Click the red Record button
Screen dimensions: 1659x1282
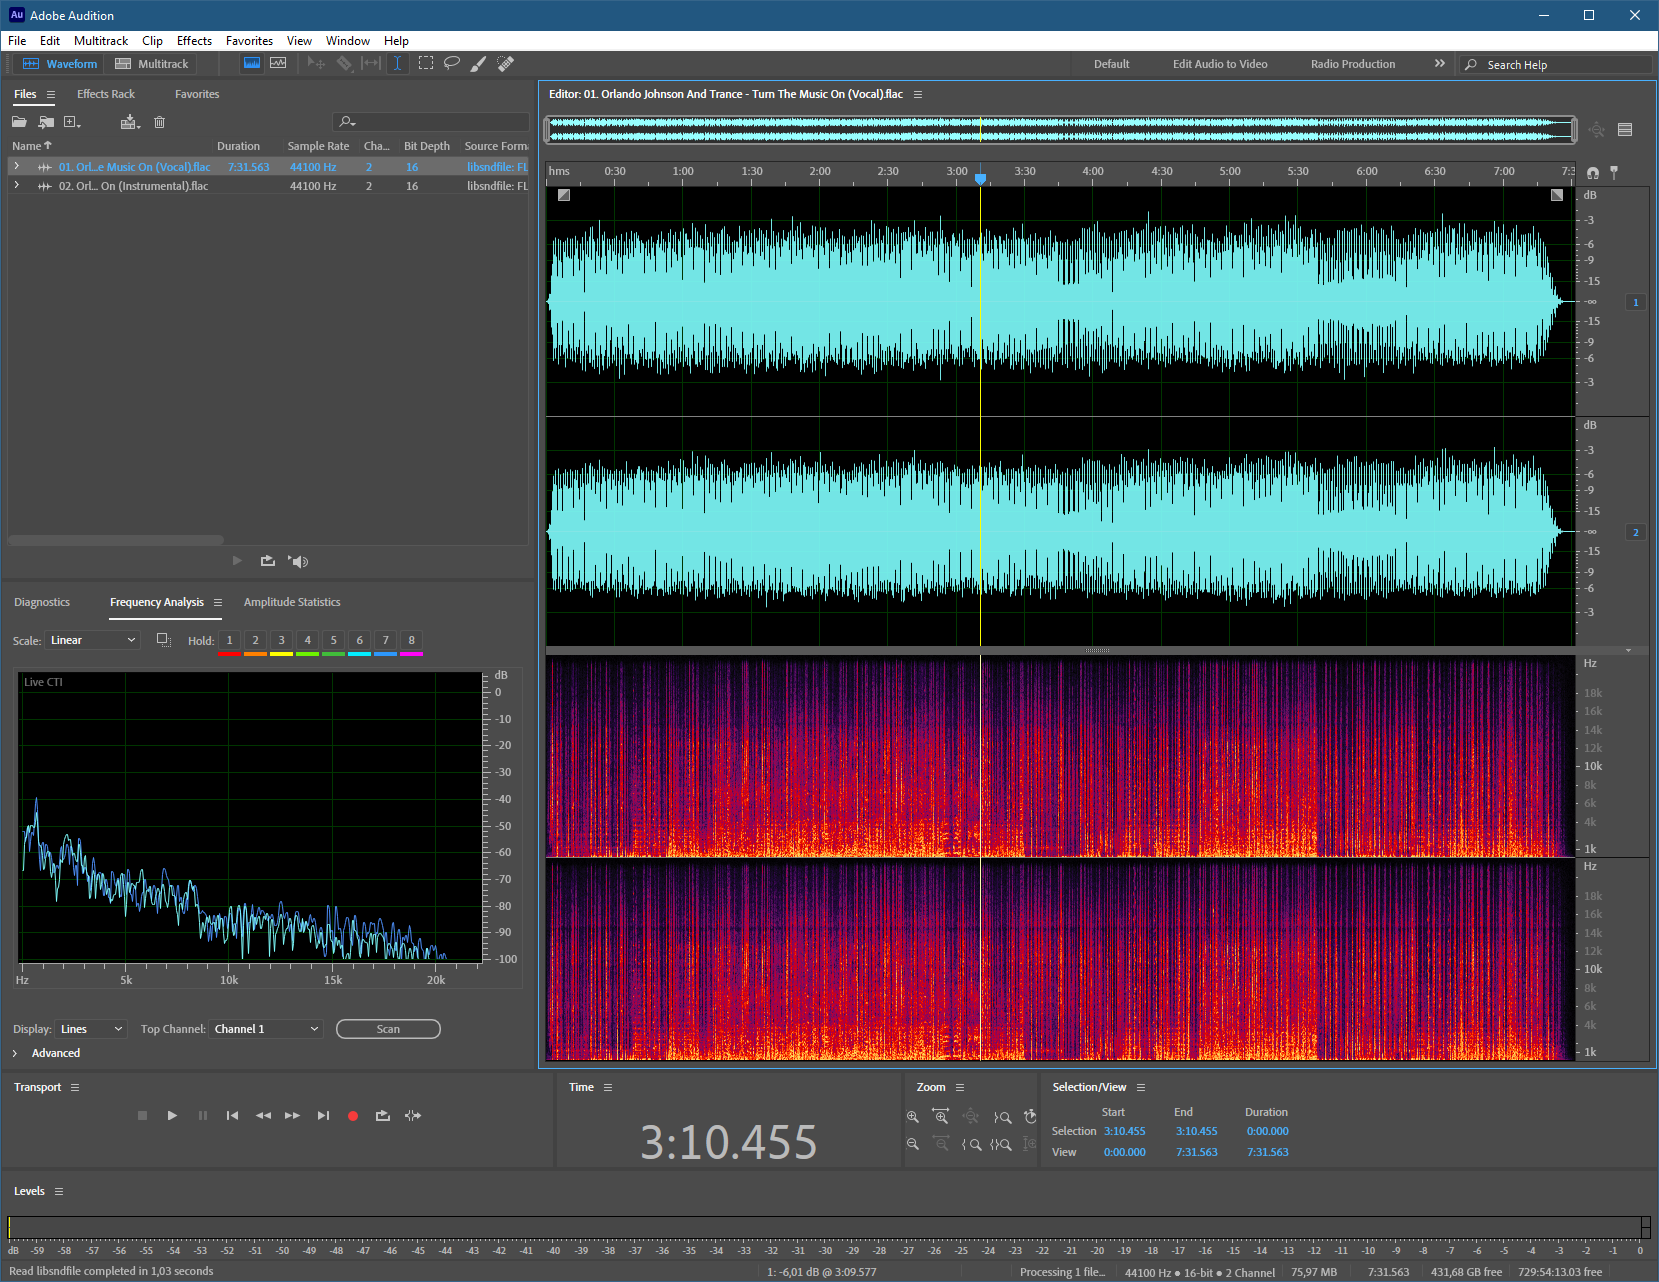pos(353,1116)
